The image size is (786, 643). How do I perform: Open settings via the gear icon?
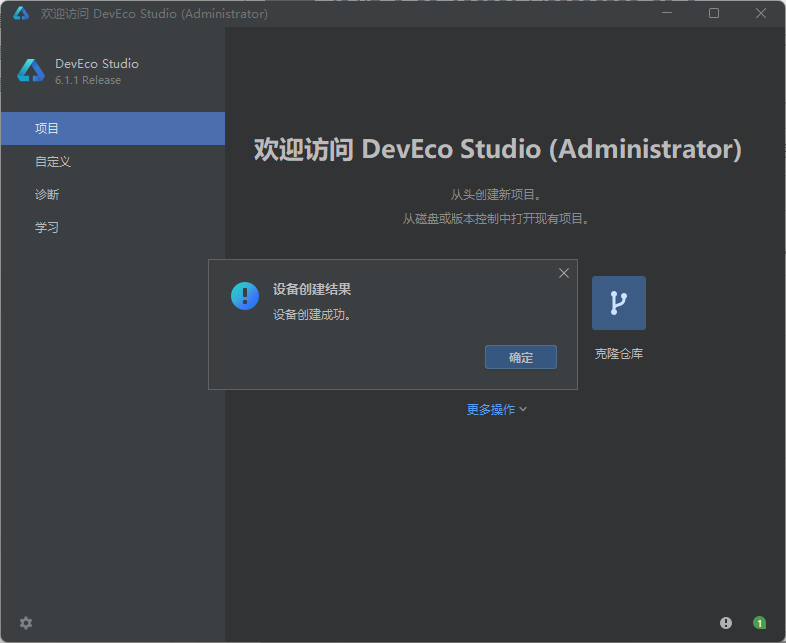pos(26,623)
